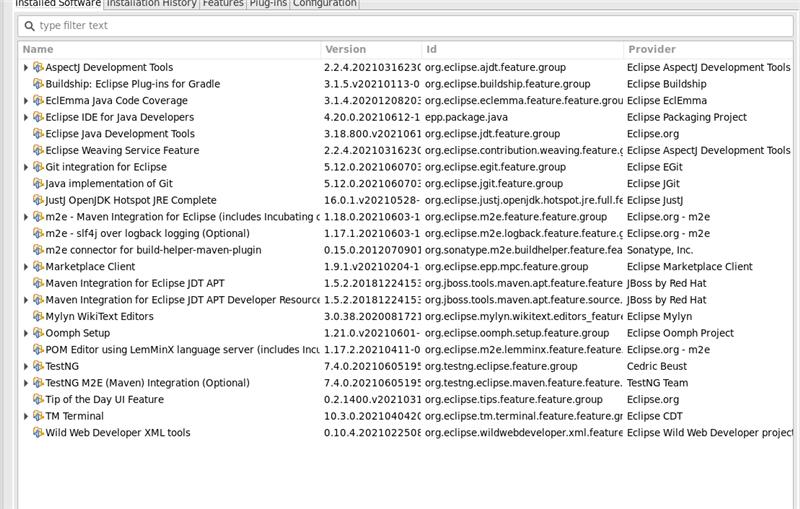Screen dimensions: 800x509
Task: Select the 'Mylyn WikiText Editors' entry
Action: pos(99,316)
